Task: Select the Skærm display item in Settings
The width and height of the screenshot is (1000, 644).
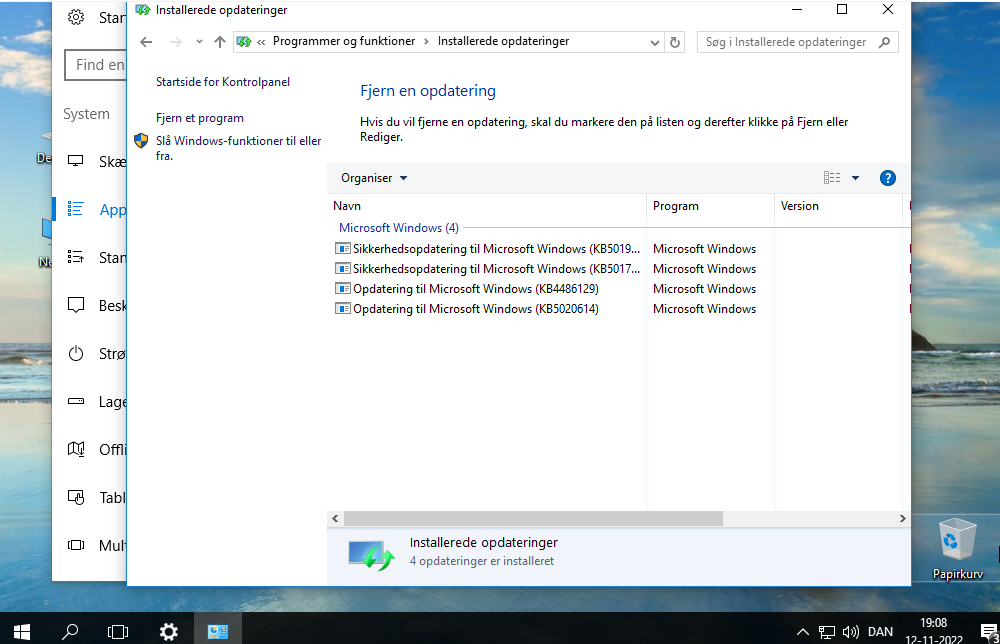Action: pyautogui.click(x=91, y=161)
